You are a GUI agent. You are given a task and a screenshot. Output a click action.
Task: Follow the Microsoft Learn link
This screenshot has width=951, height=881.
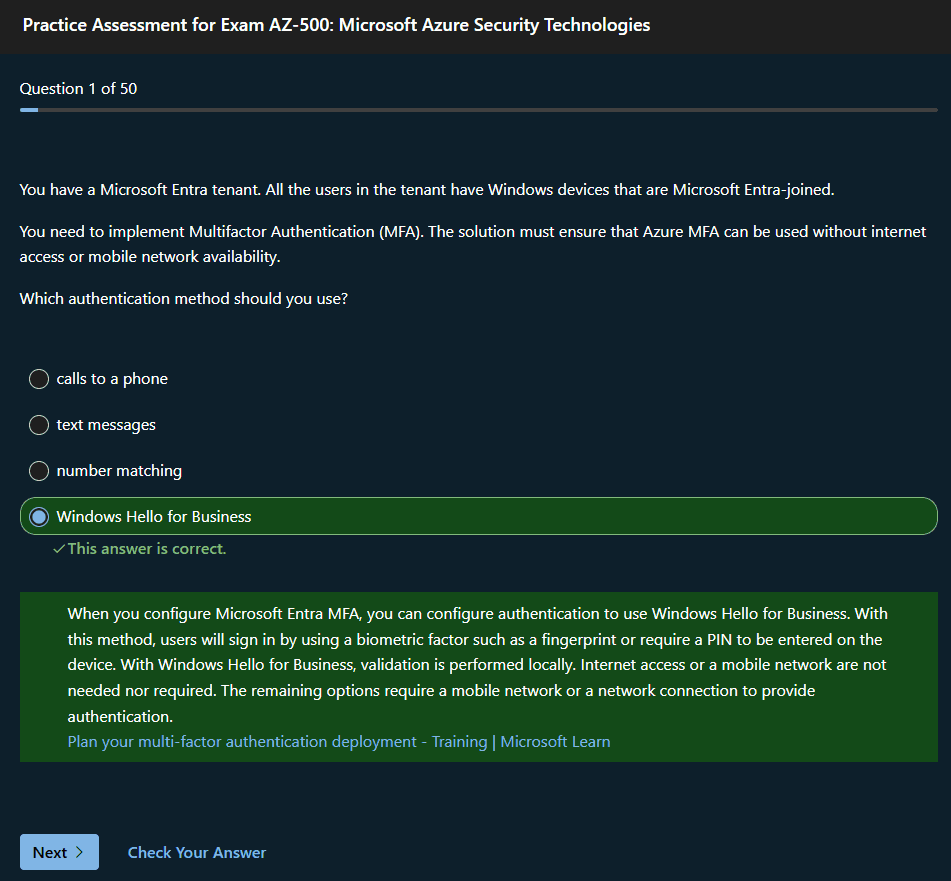tap(555, 742)
